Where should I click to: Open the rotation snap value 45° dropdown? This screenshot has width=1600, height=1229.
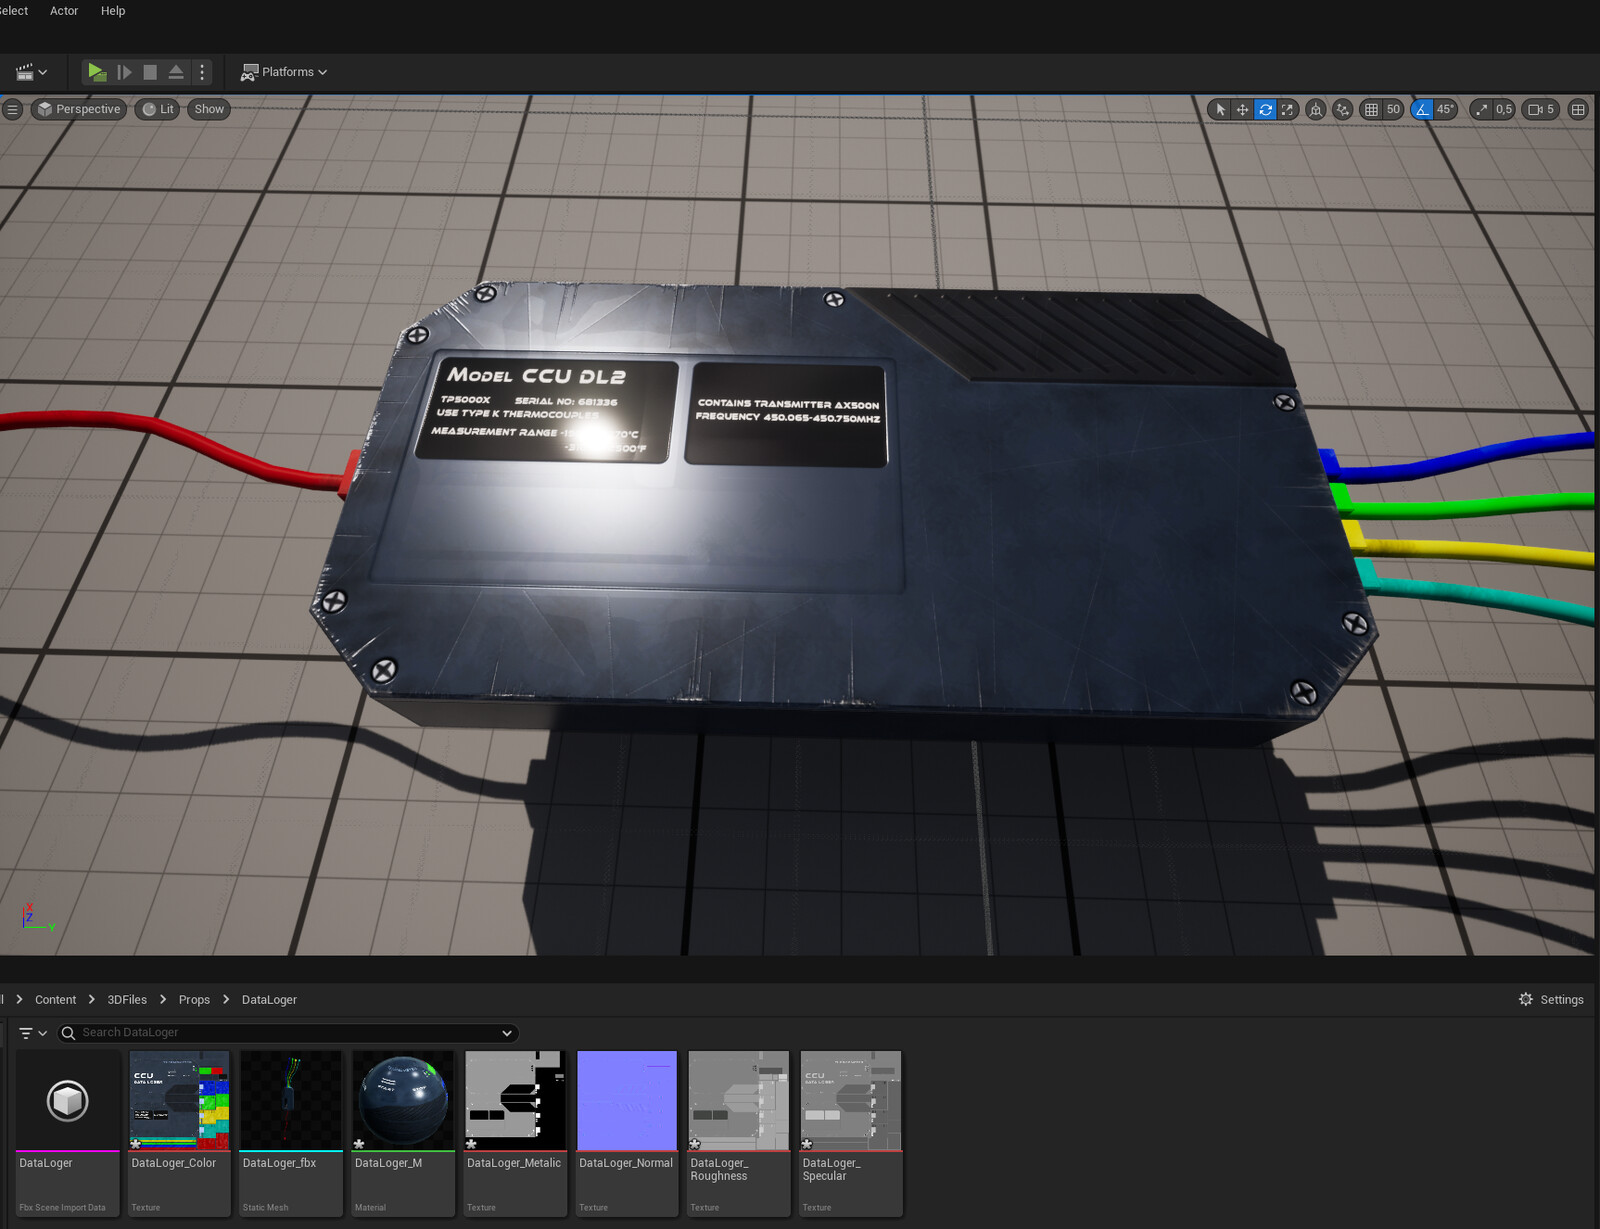tap(1446, 110)
